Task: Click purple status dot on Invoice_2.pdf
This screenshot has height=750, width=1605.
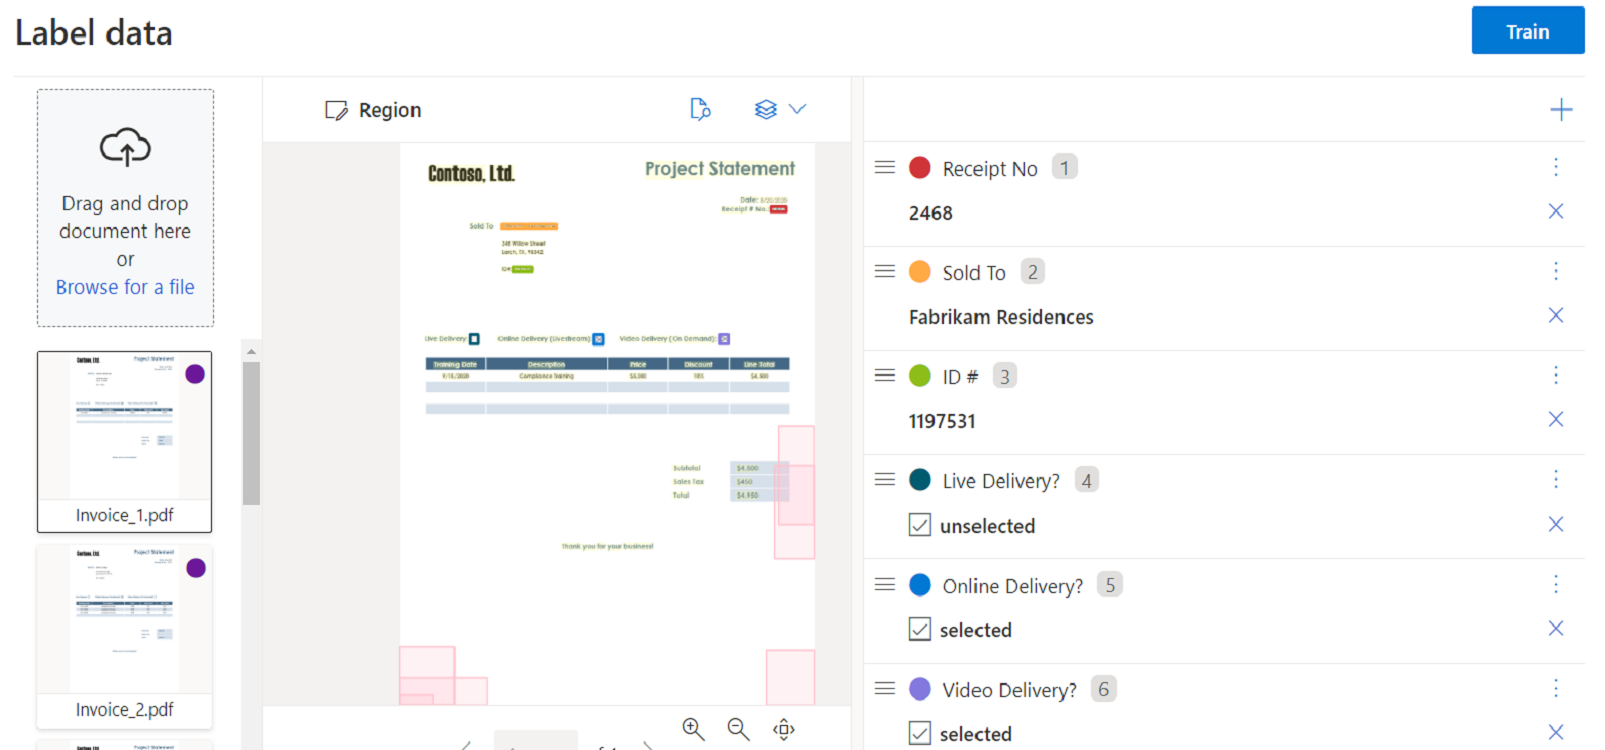Action: [x=195, y=568]
